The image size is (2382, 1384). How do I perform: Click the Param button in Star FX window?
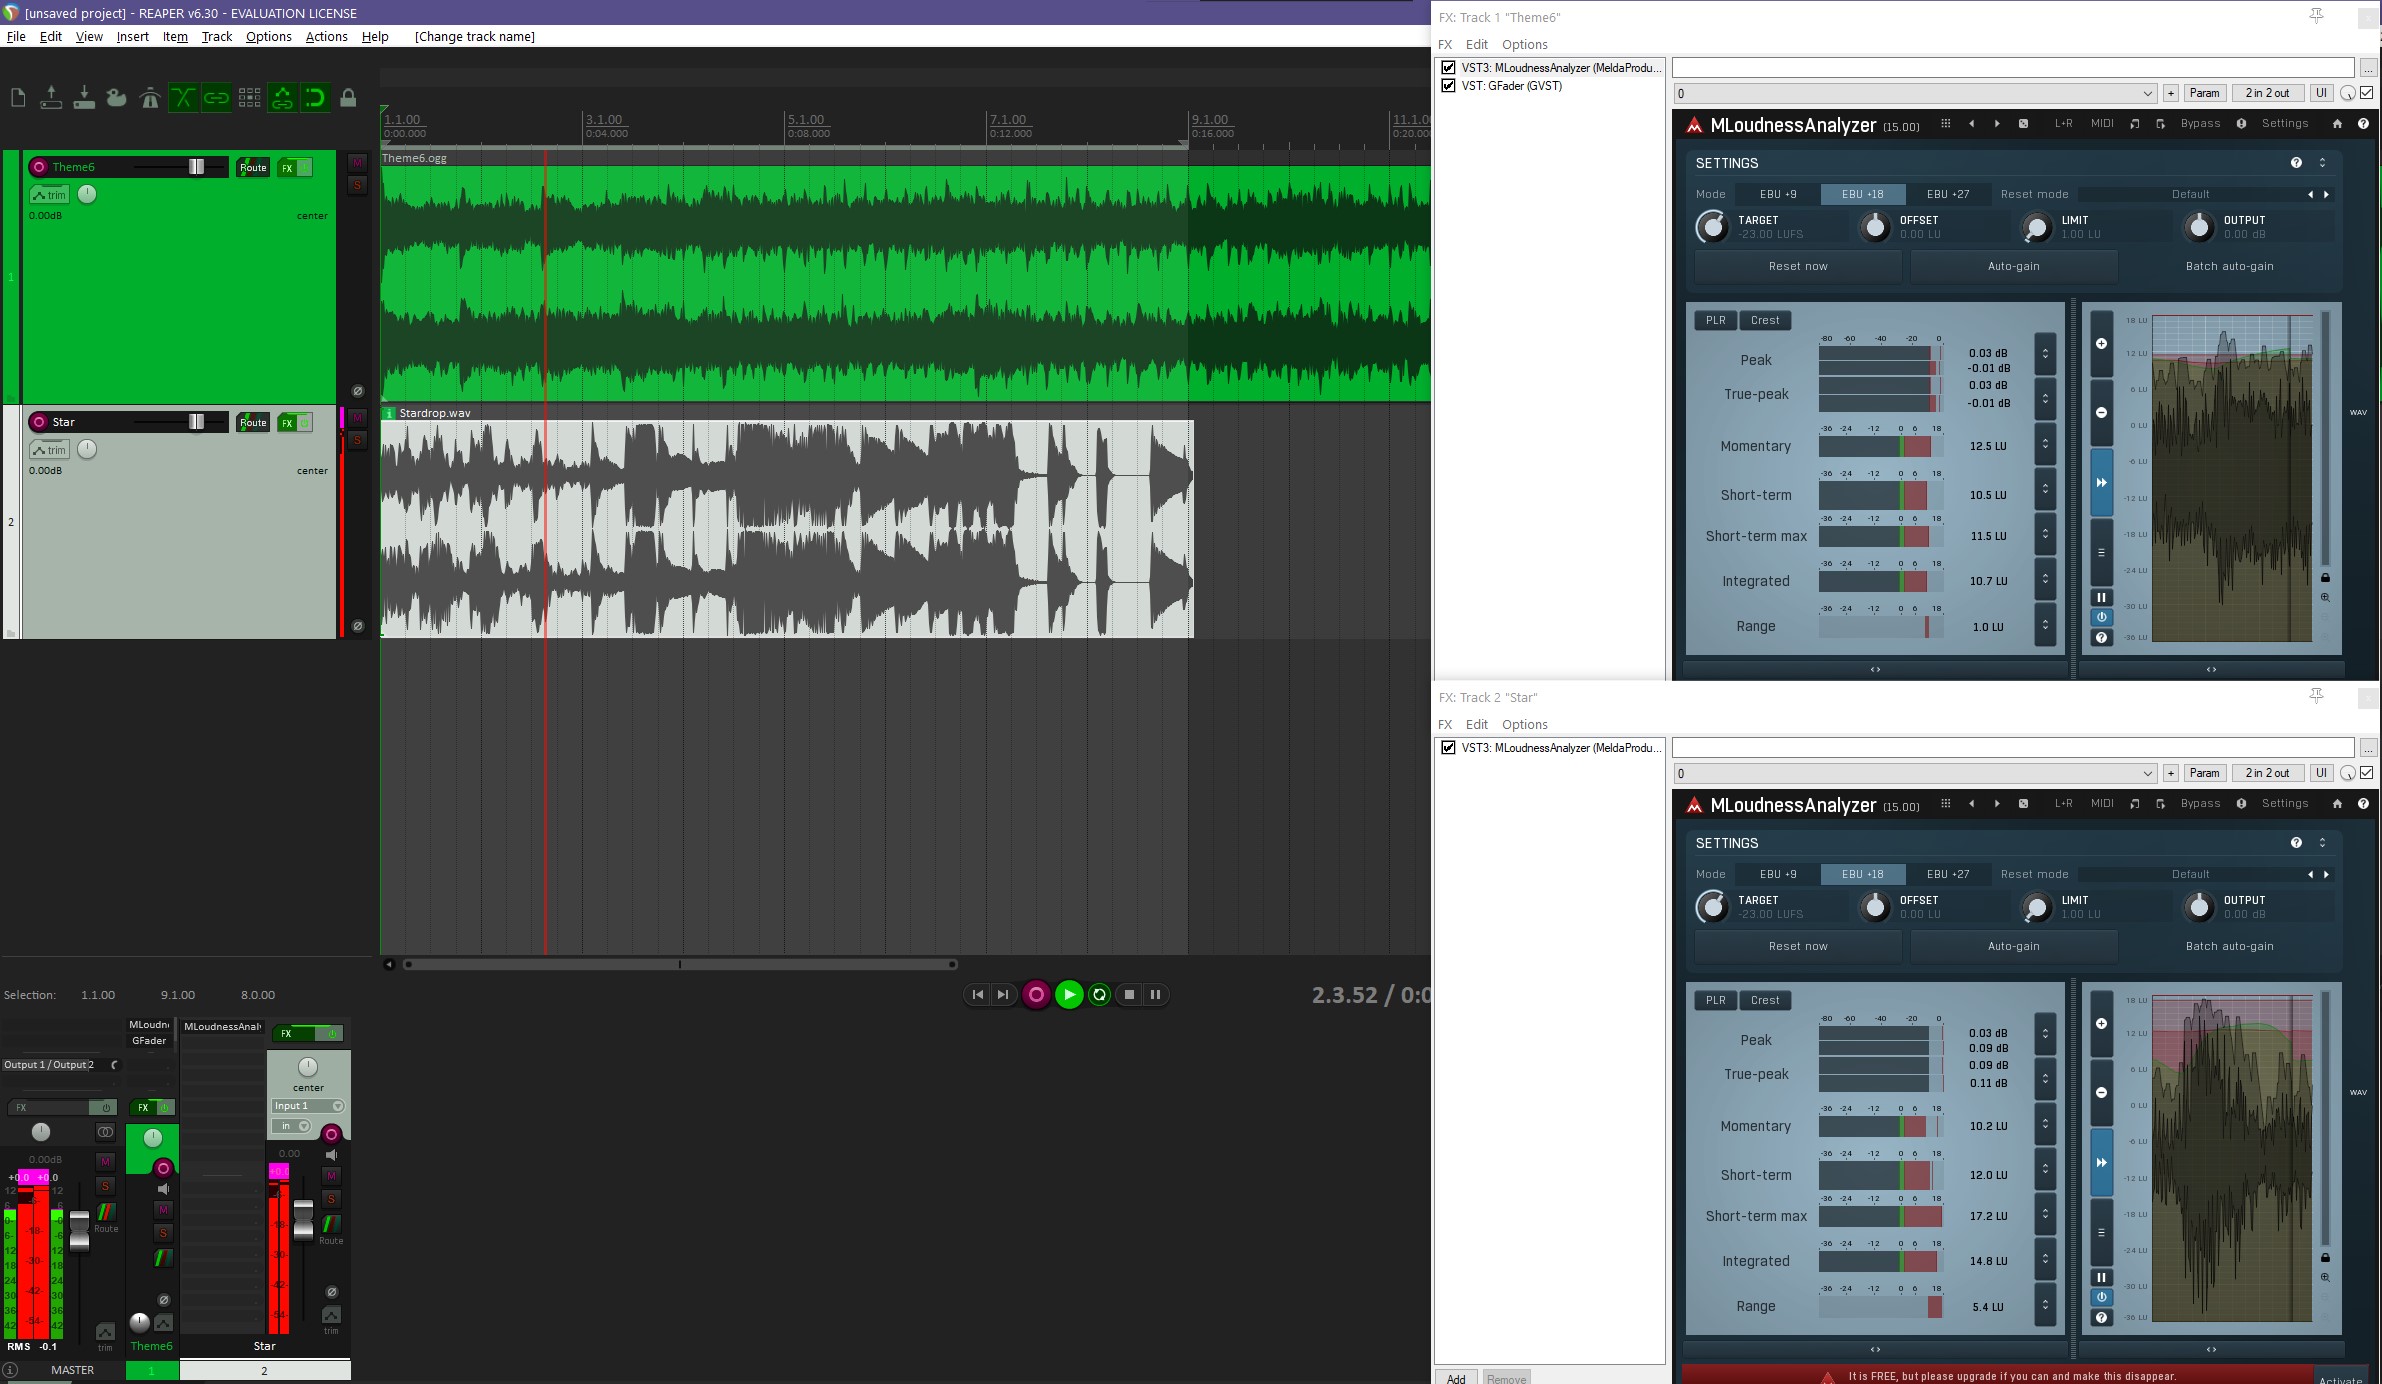[x=2204, y=773]
